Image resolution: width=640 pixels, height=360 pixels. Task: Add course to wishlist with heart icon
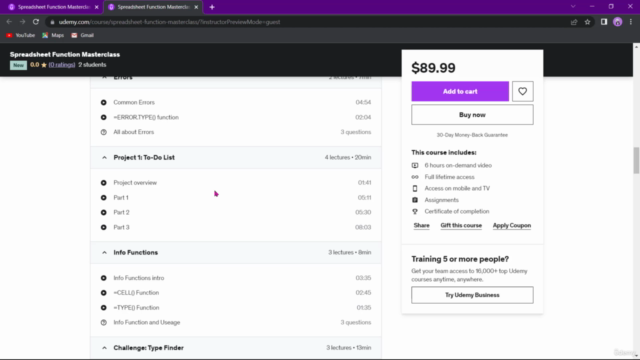(x=522, y=91)
